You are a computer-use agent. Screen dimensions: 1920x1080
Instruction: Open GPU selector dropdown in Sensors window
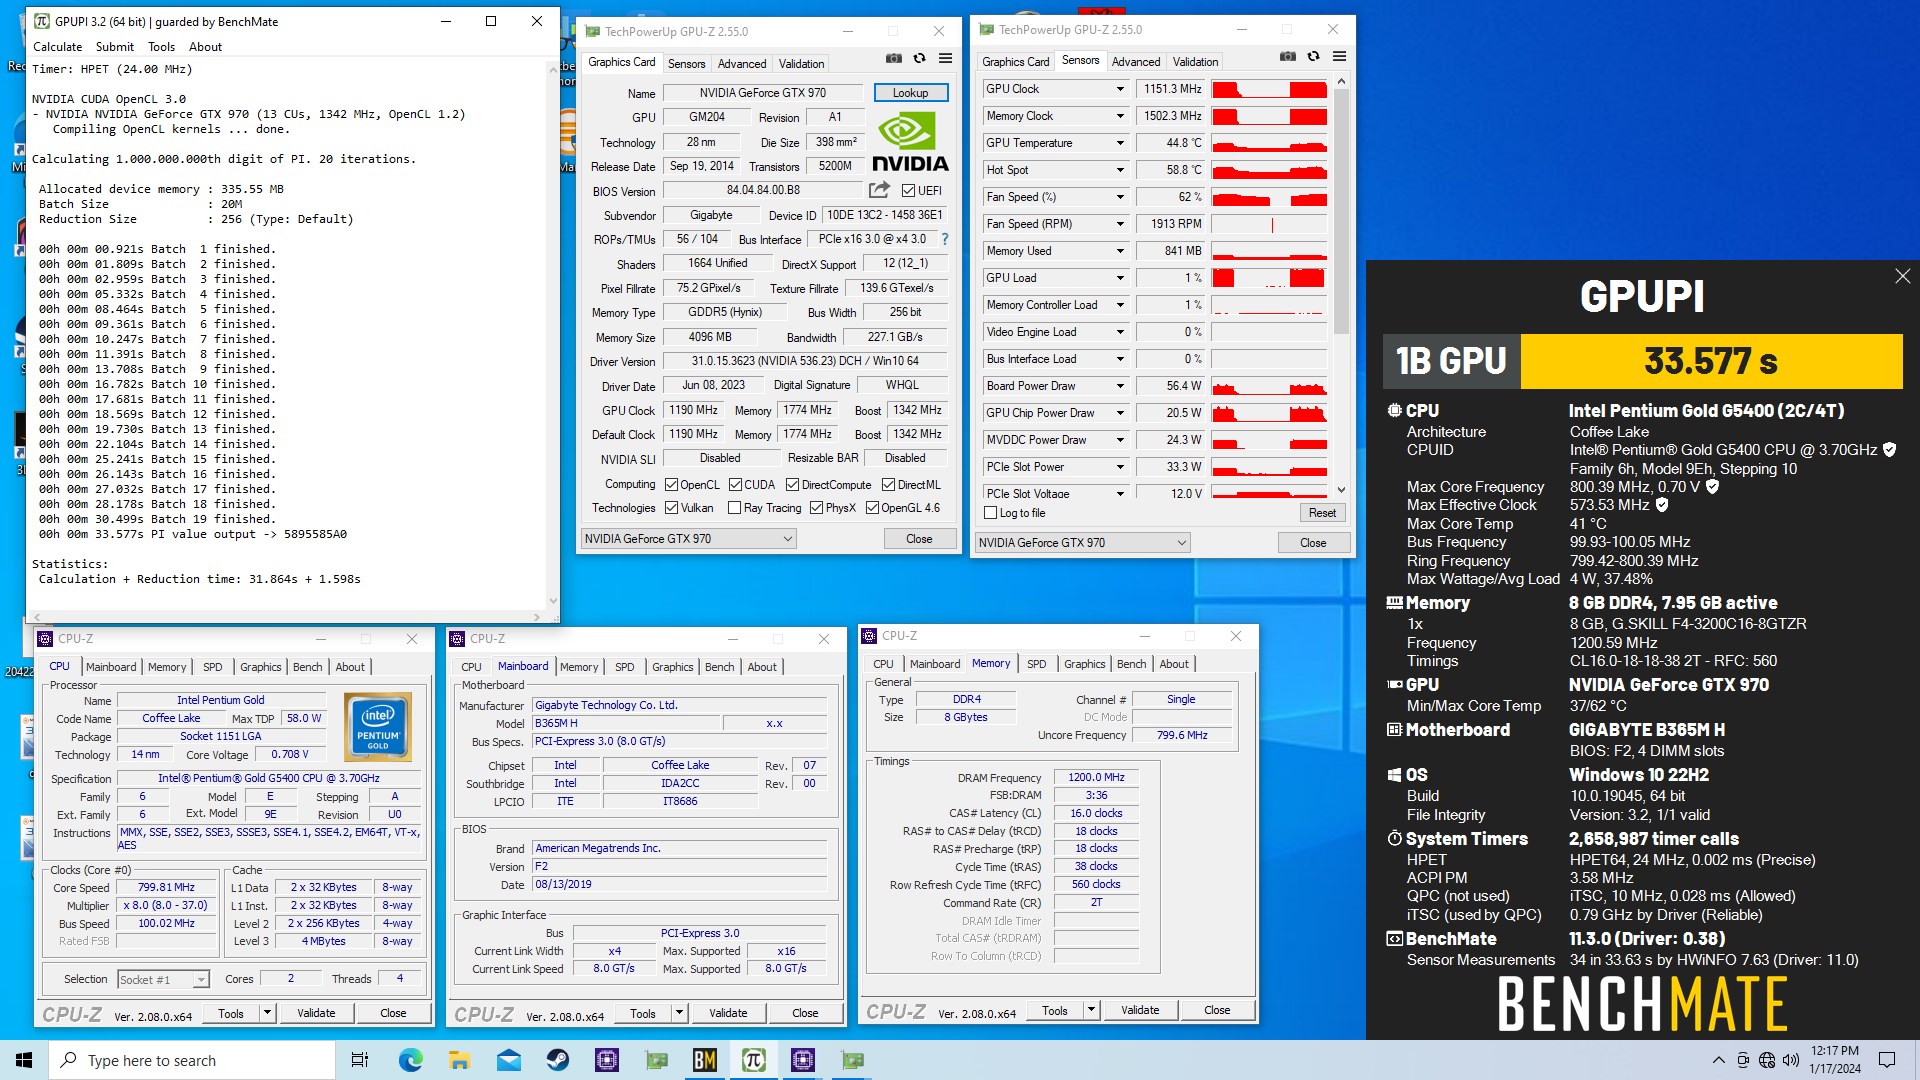click(x=1083, y=543)
